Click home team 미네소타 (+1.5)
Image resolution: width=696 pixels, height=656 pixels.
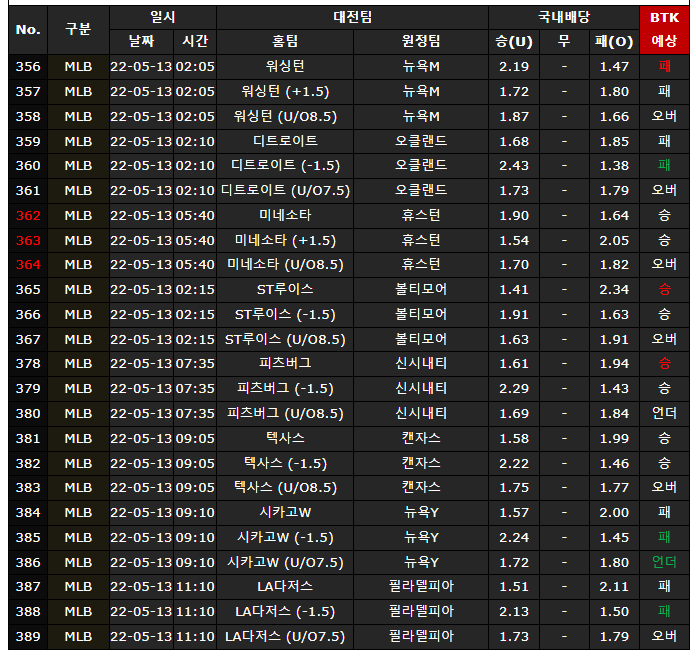(x=285, y=241)
